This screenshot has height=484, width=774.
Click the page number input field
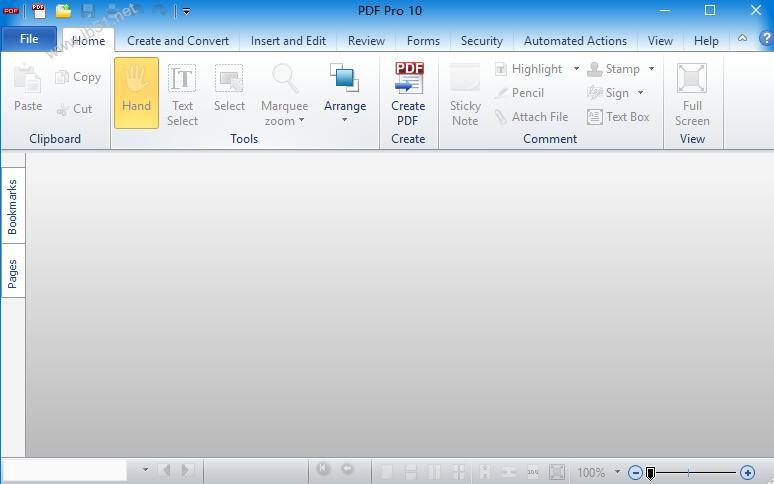[x=65, y=470]
